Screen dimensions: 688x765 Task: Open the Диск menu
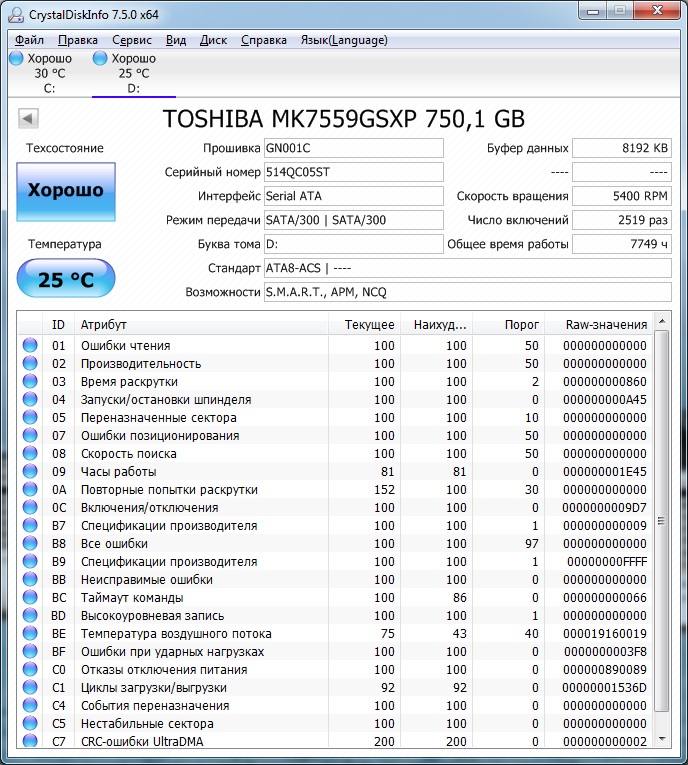click(213, 40)
